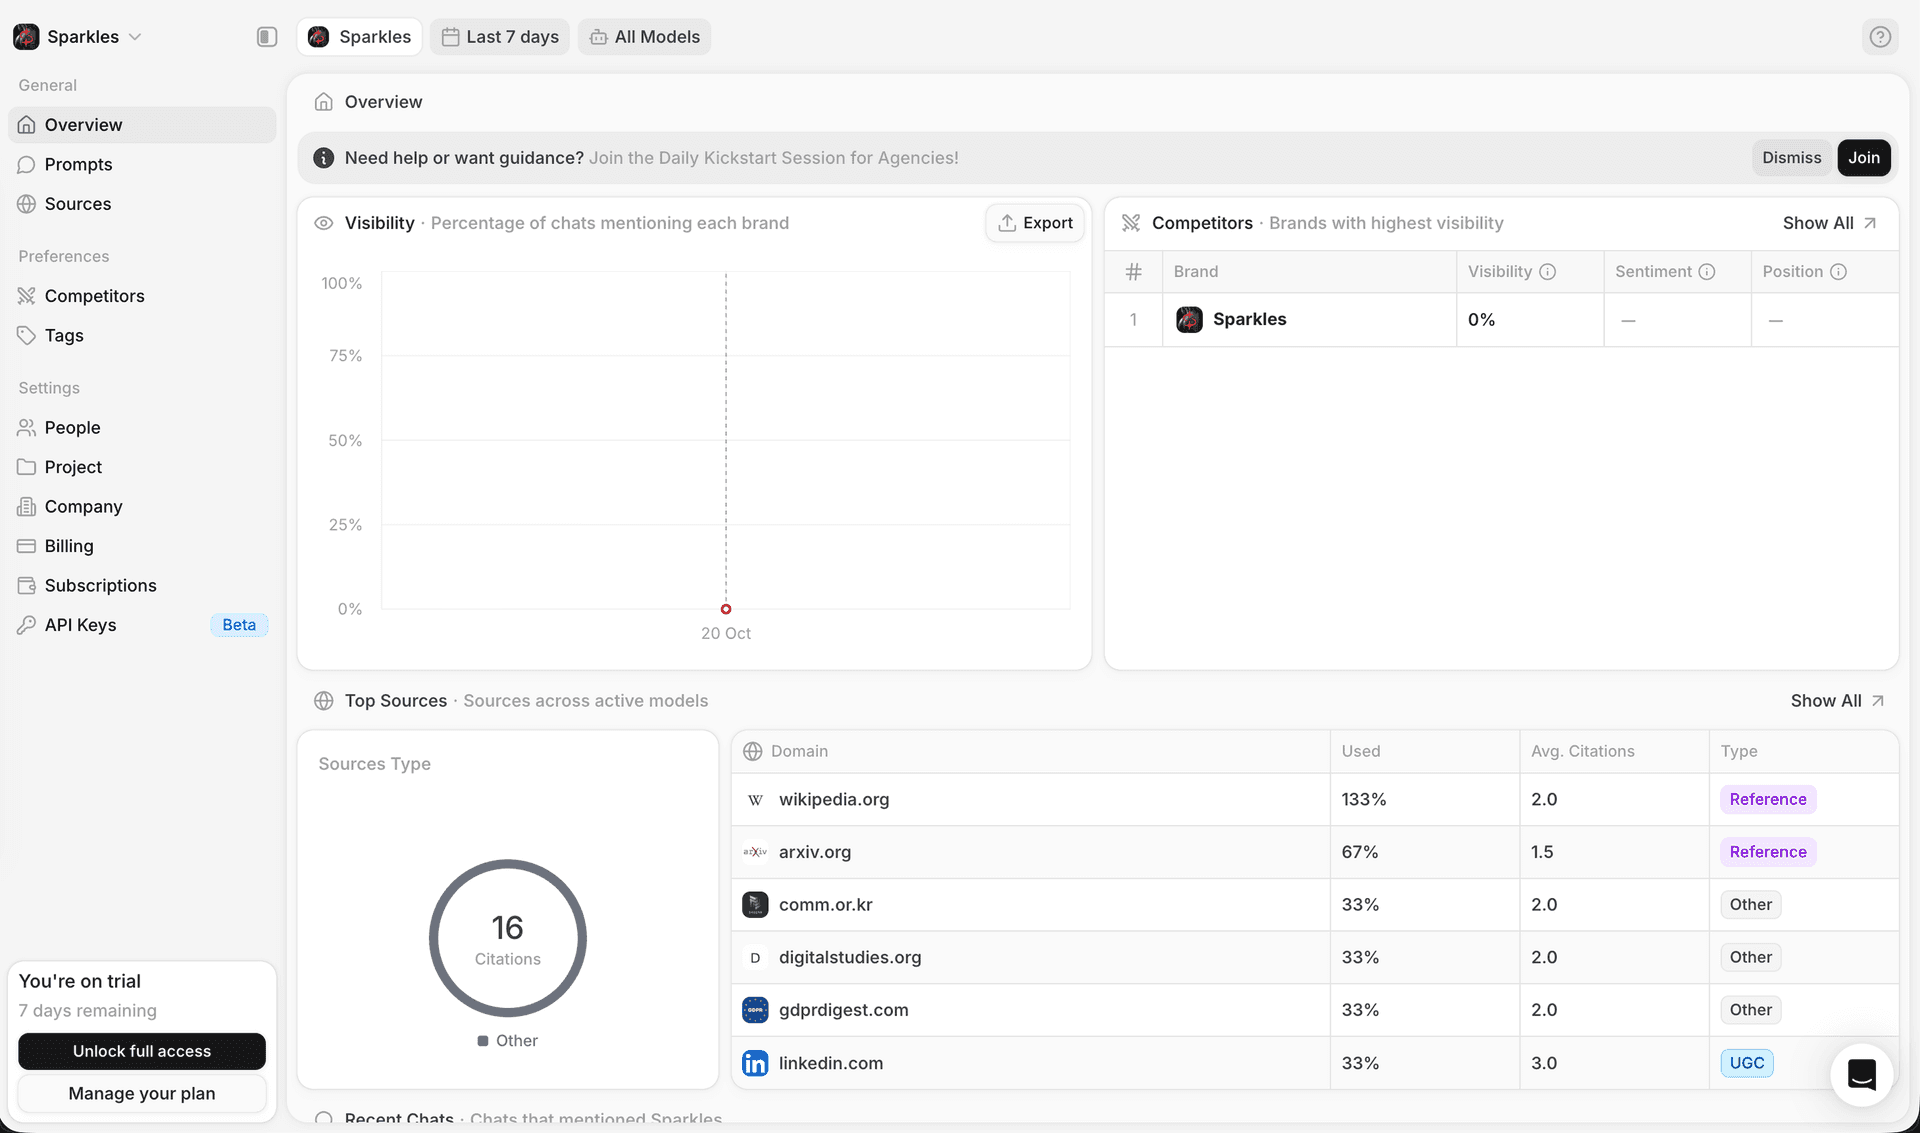Go to Prompts in the sidebar
Viewport: 1920px width, 1133px height.
(78, 164)
